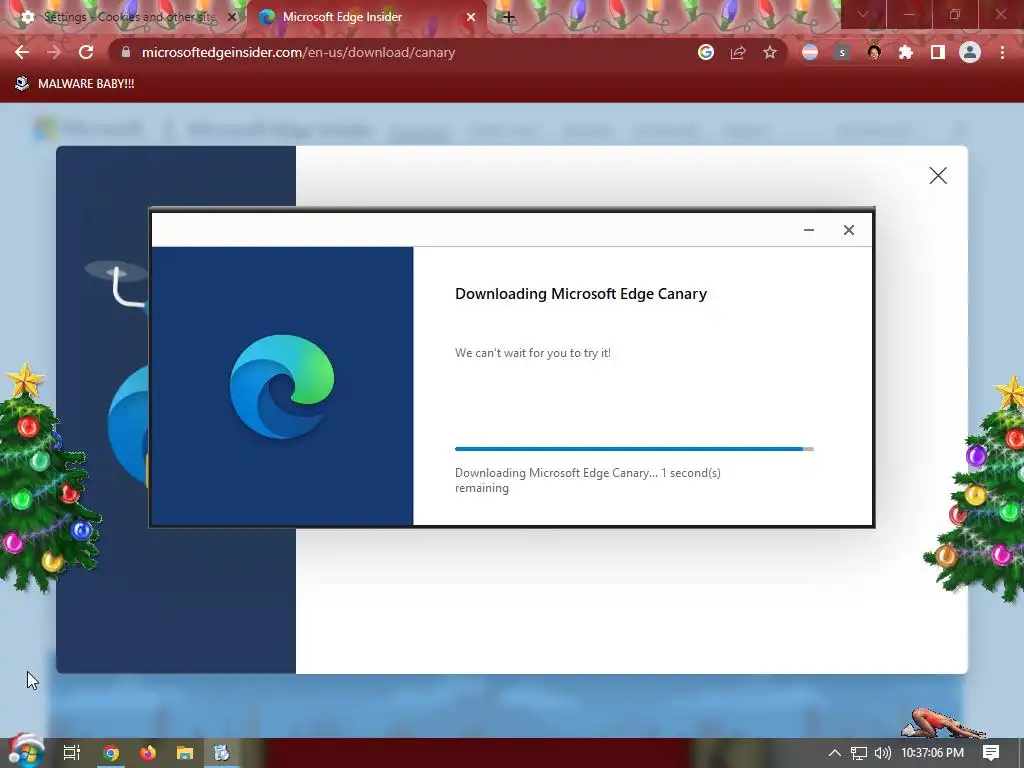This screenshot has height=768, width=1024.
Task: Open Google Chrome from the taskbar
Action: (x=111, y=753)
